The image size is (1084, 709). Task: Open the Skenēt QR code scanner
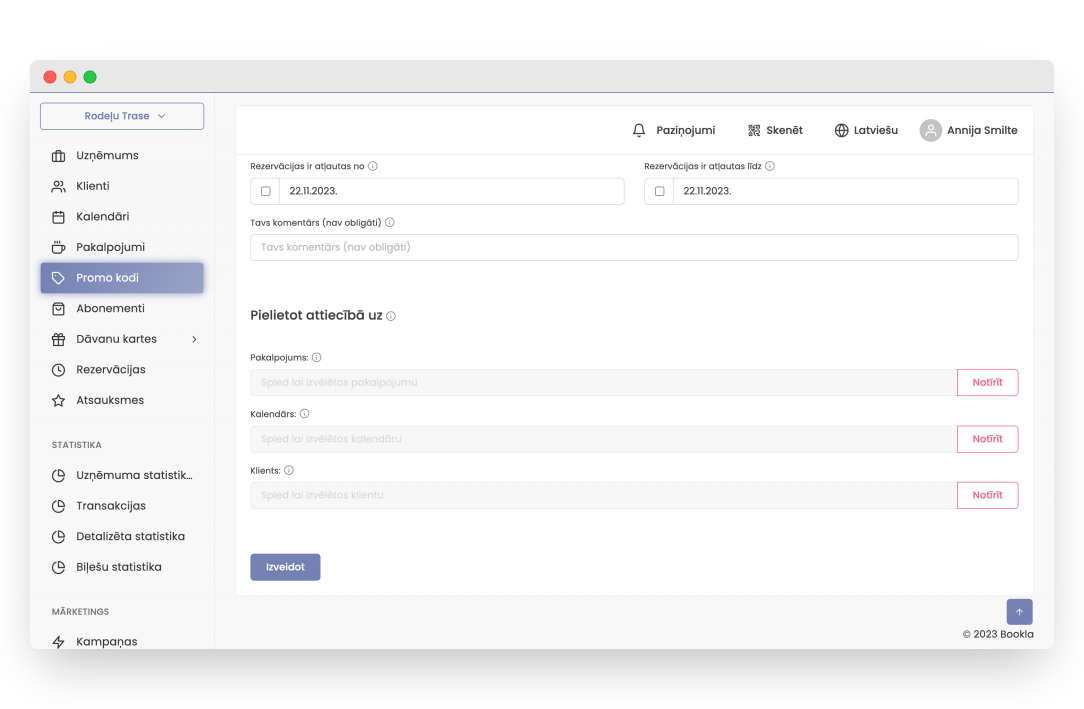tap(754, 130)
